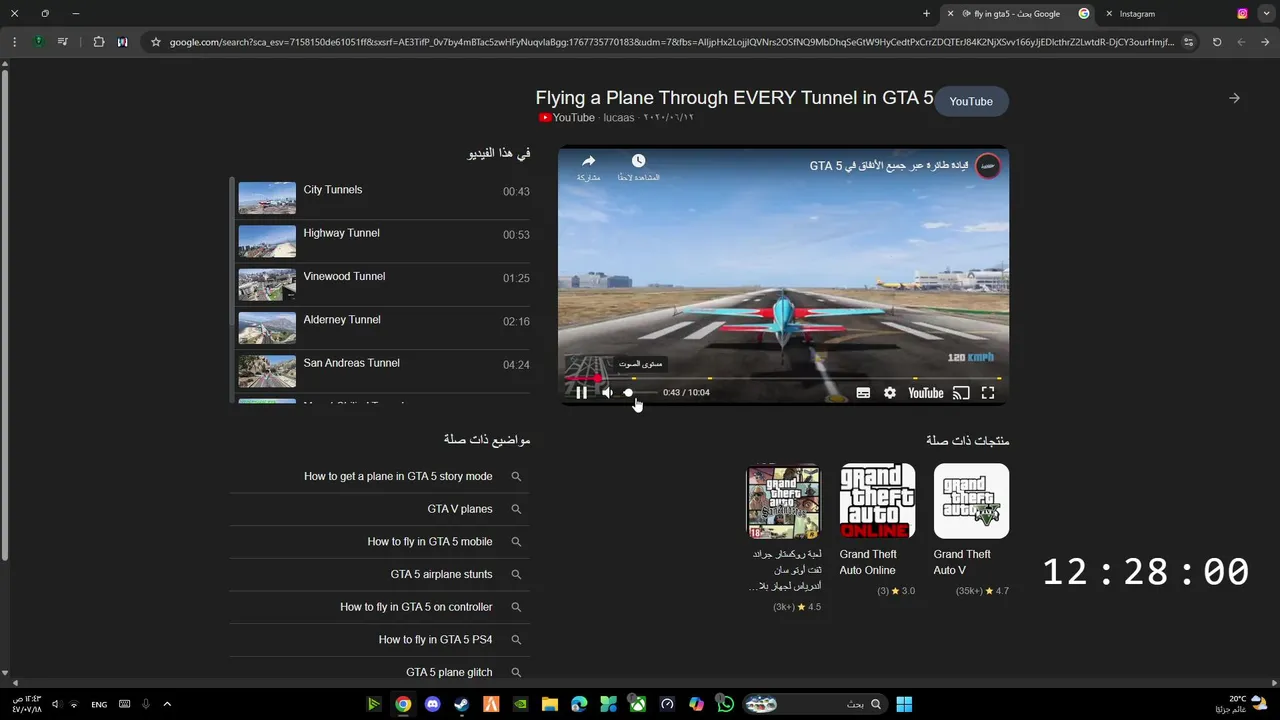The height and width of the screenshot is (720, 1280).
Task: Pause the YouTube video
Action: 581,393
